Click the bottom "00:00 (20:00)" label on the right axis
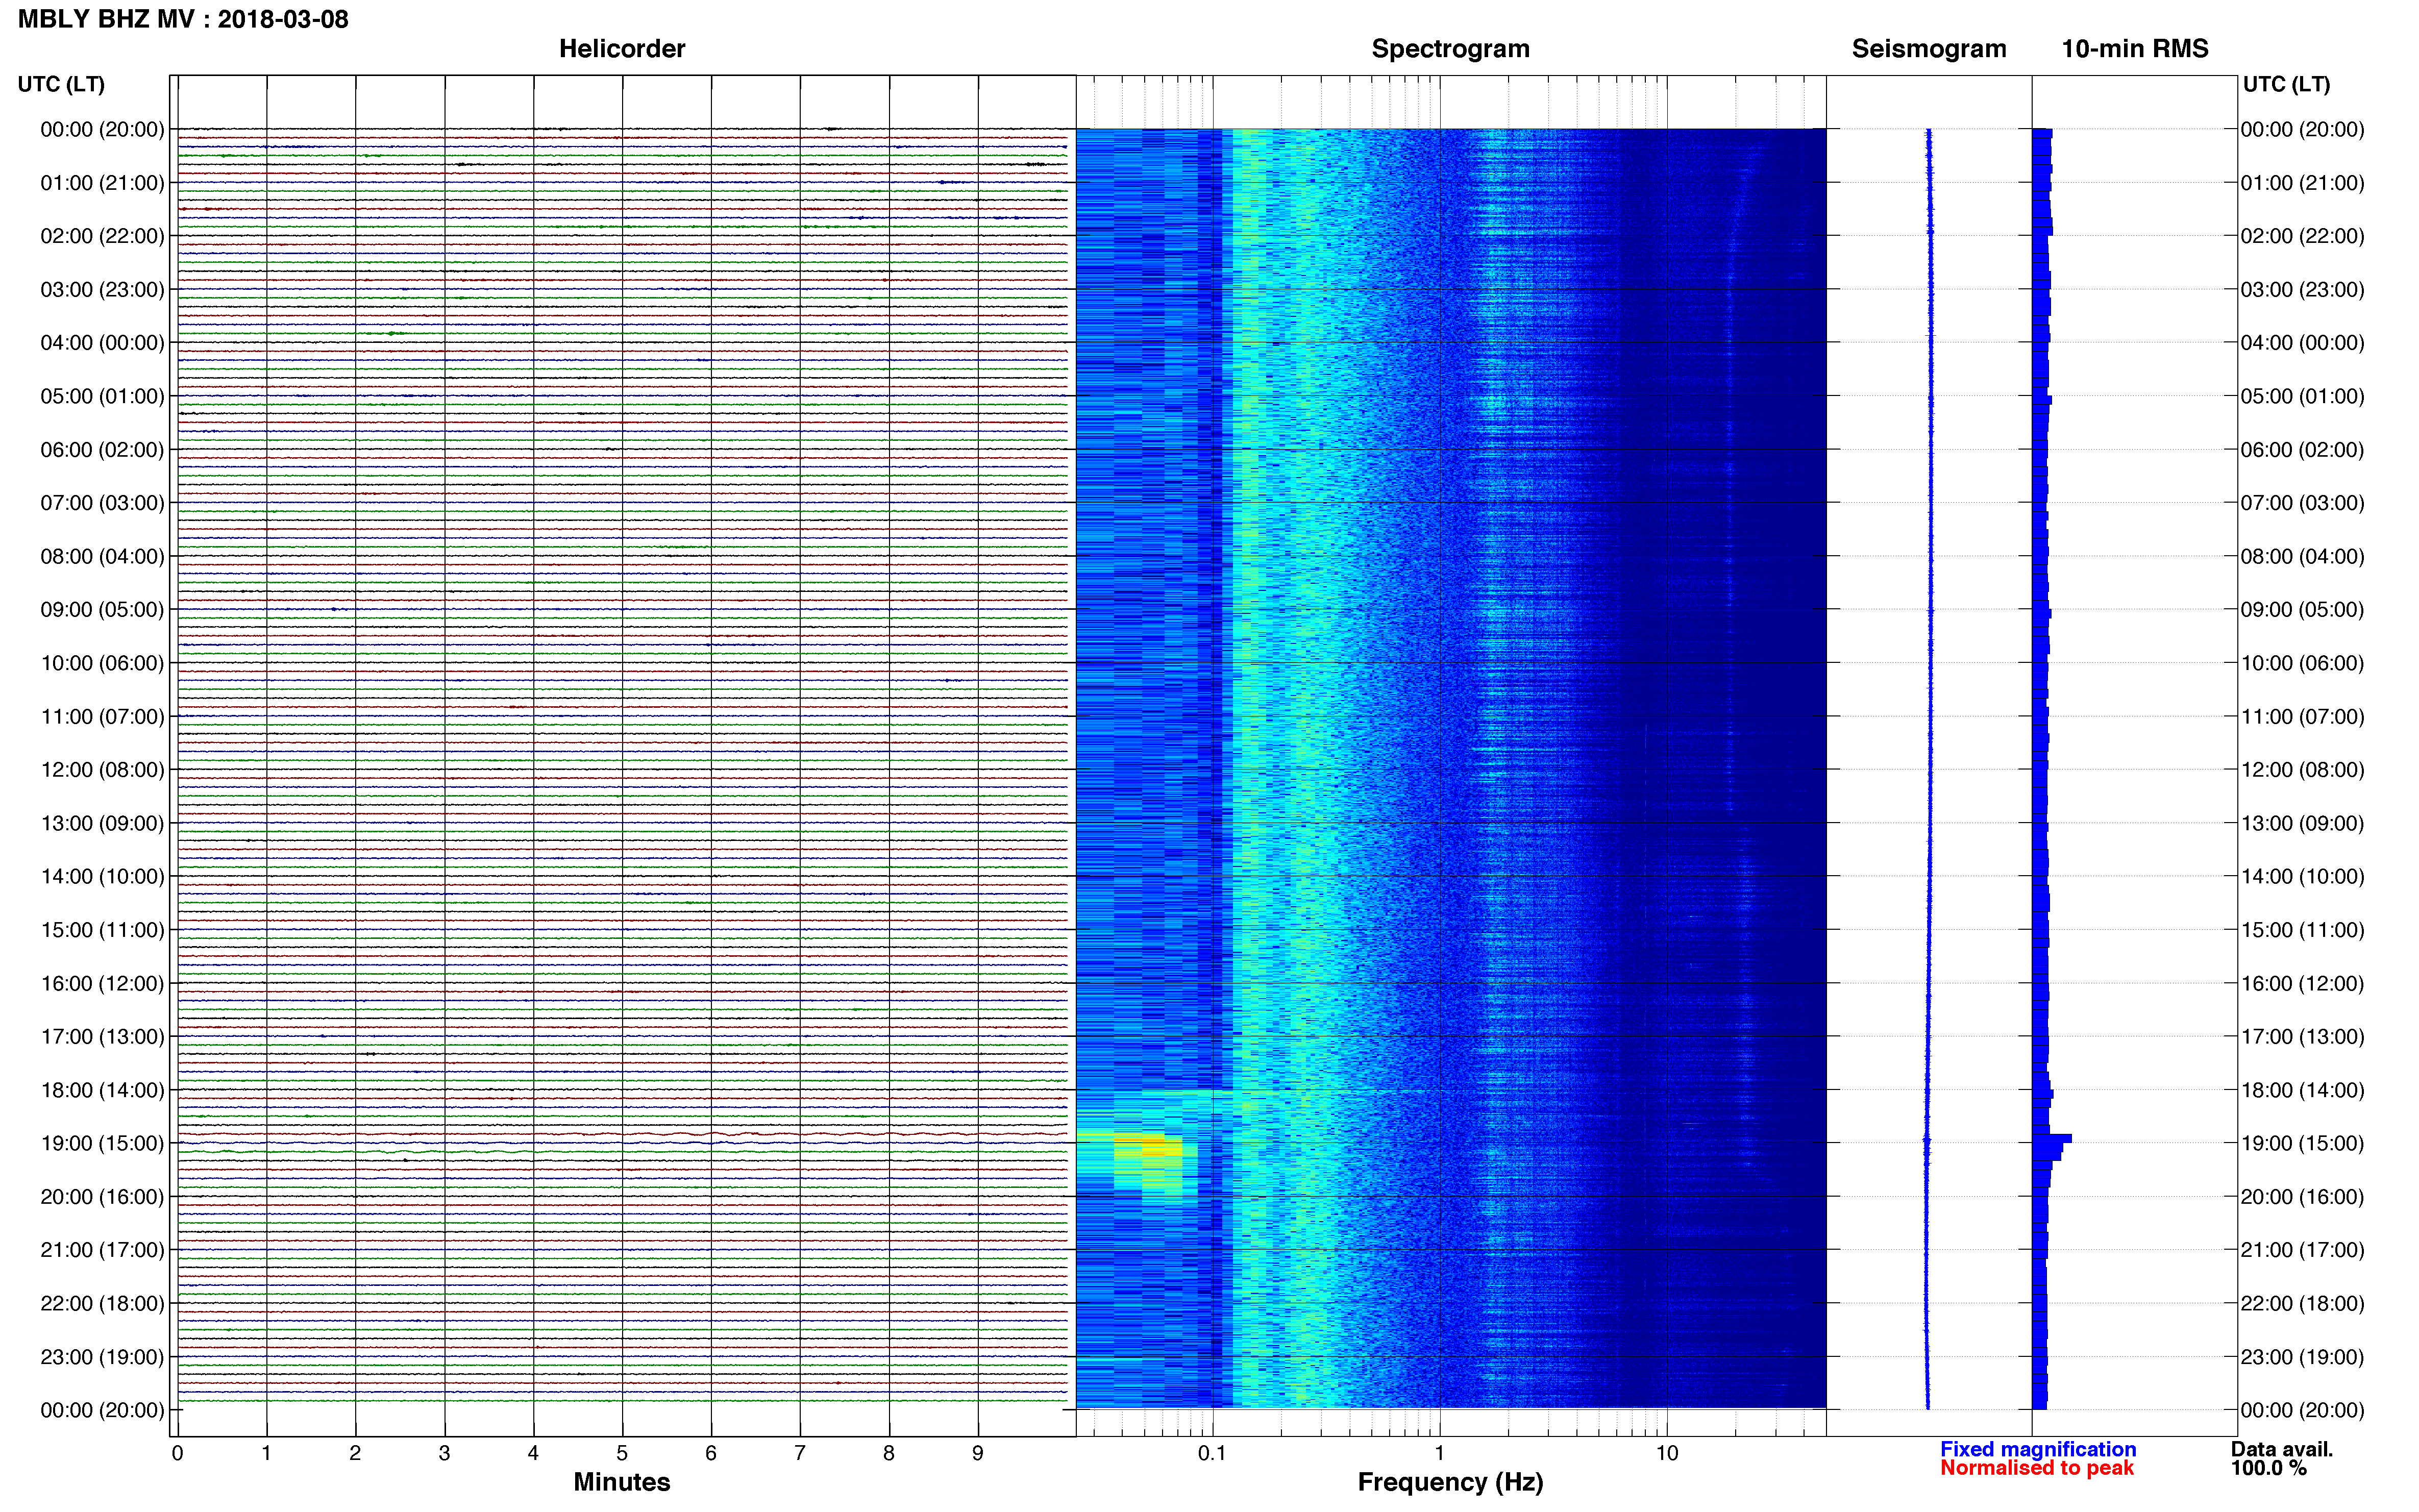This screenshot has height=1512, width=2419. coord(2302,1410)
